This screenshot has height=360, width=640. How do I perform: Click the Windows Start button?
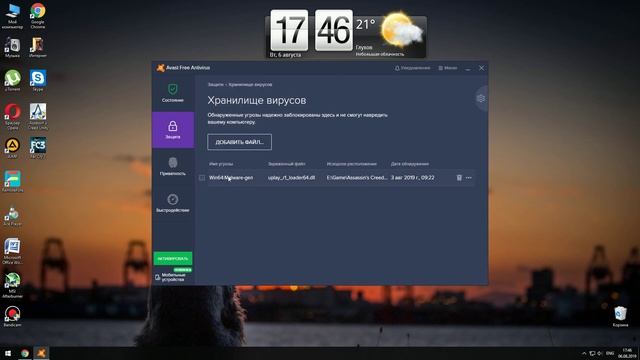[8, 353]
